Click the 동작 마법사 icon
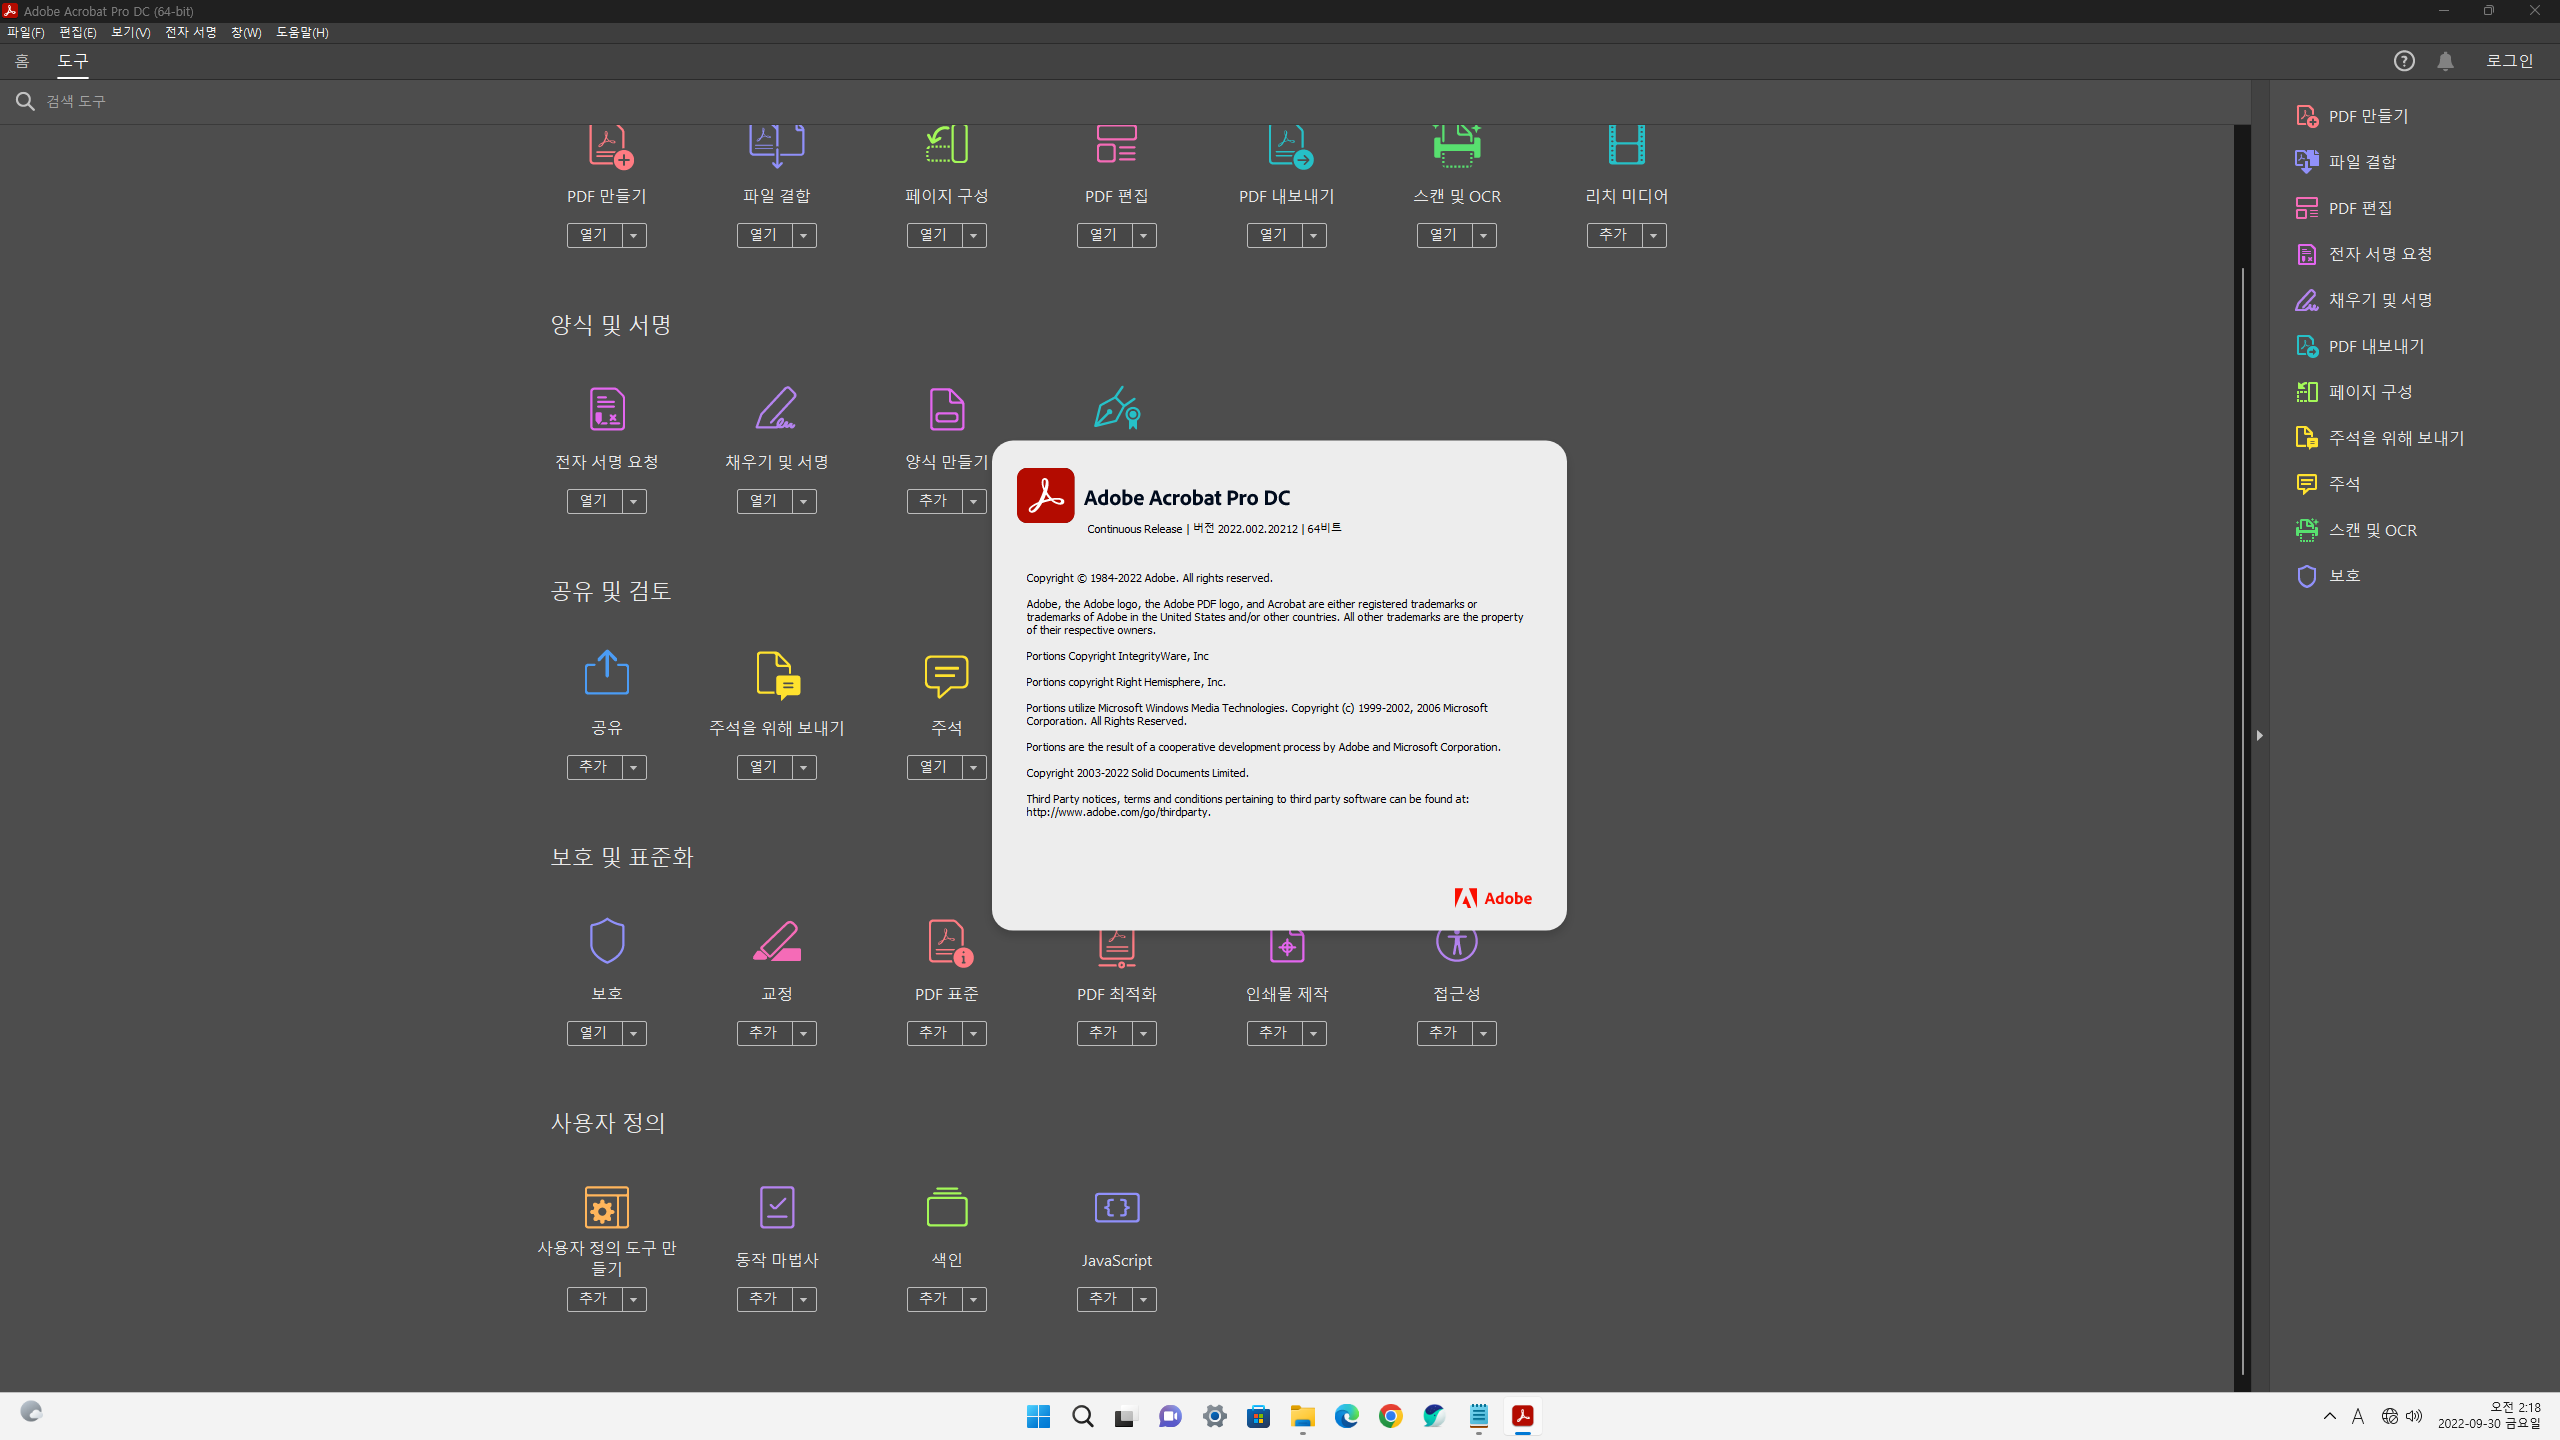Screen dimensions: 2560x1440 coord(776,1207)
